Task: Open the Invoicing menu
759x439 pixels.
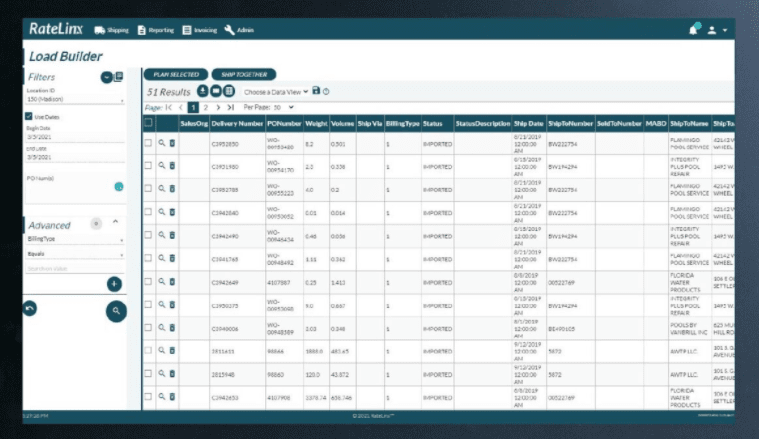Action: pos(203,30)
